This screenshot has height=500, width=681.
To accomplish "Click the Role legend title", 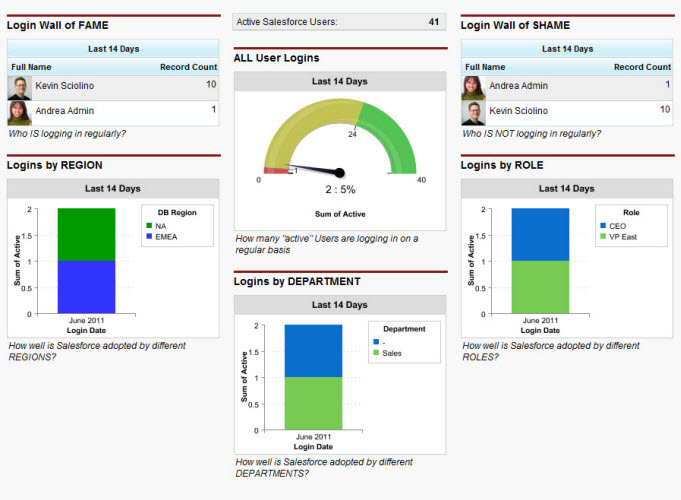I will click(x=631, y=212).
